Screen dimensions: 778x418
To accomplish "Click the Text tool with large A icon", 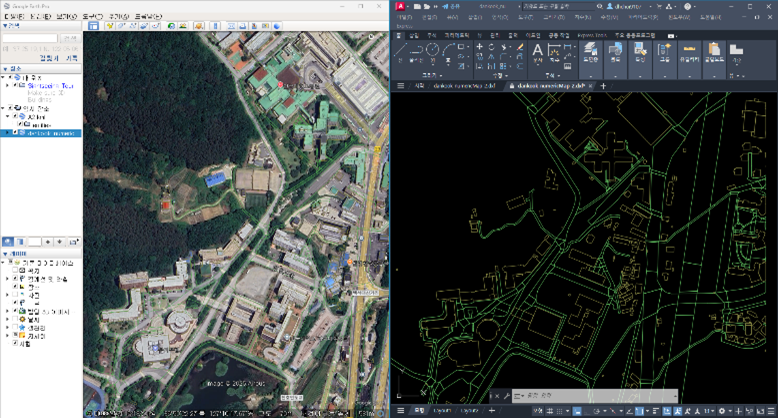I will 537,51.
